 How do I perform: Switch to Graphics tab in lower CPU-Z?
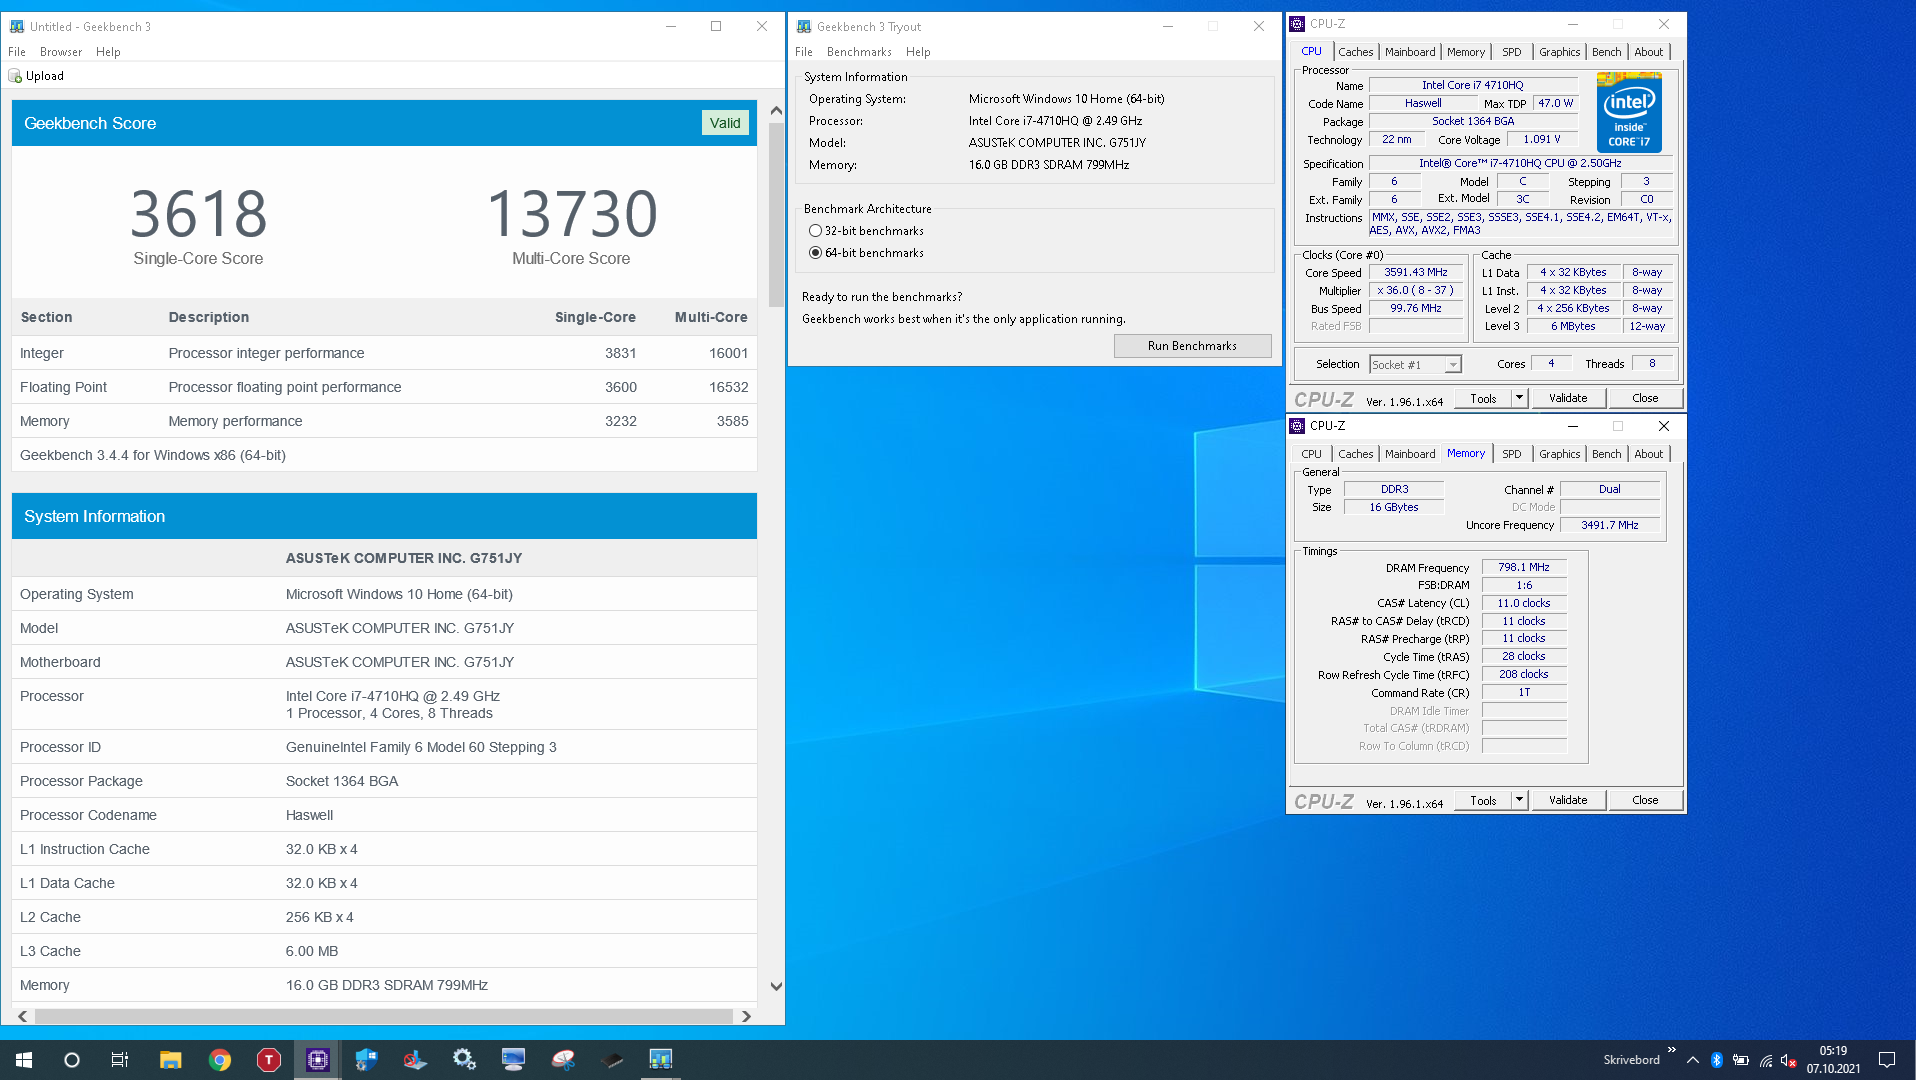click(x=1560, y=454)
